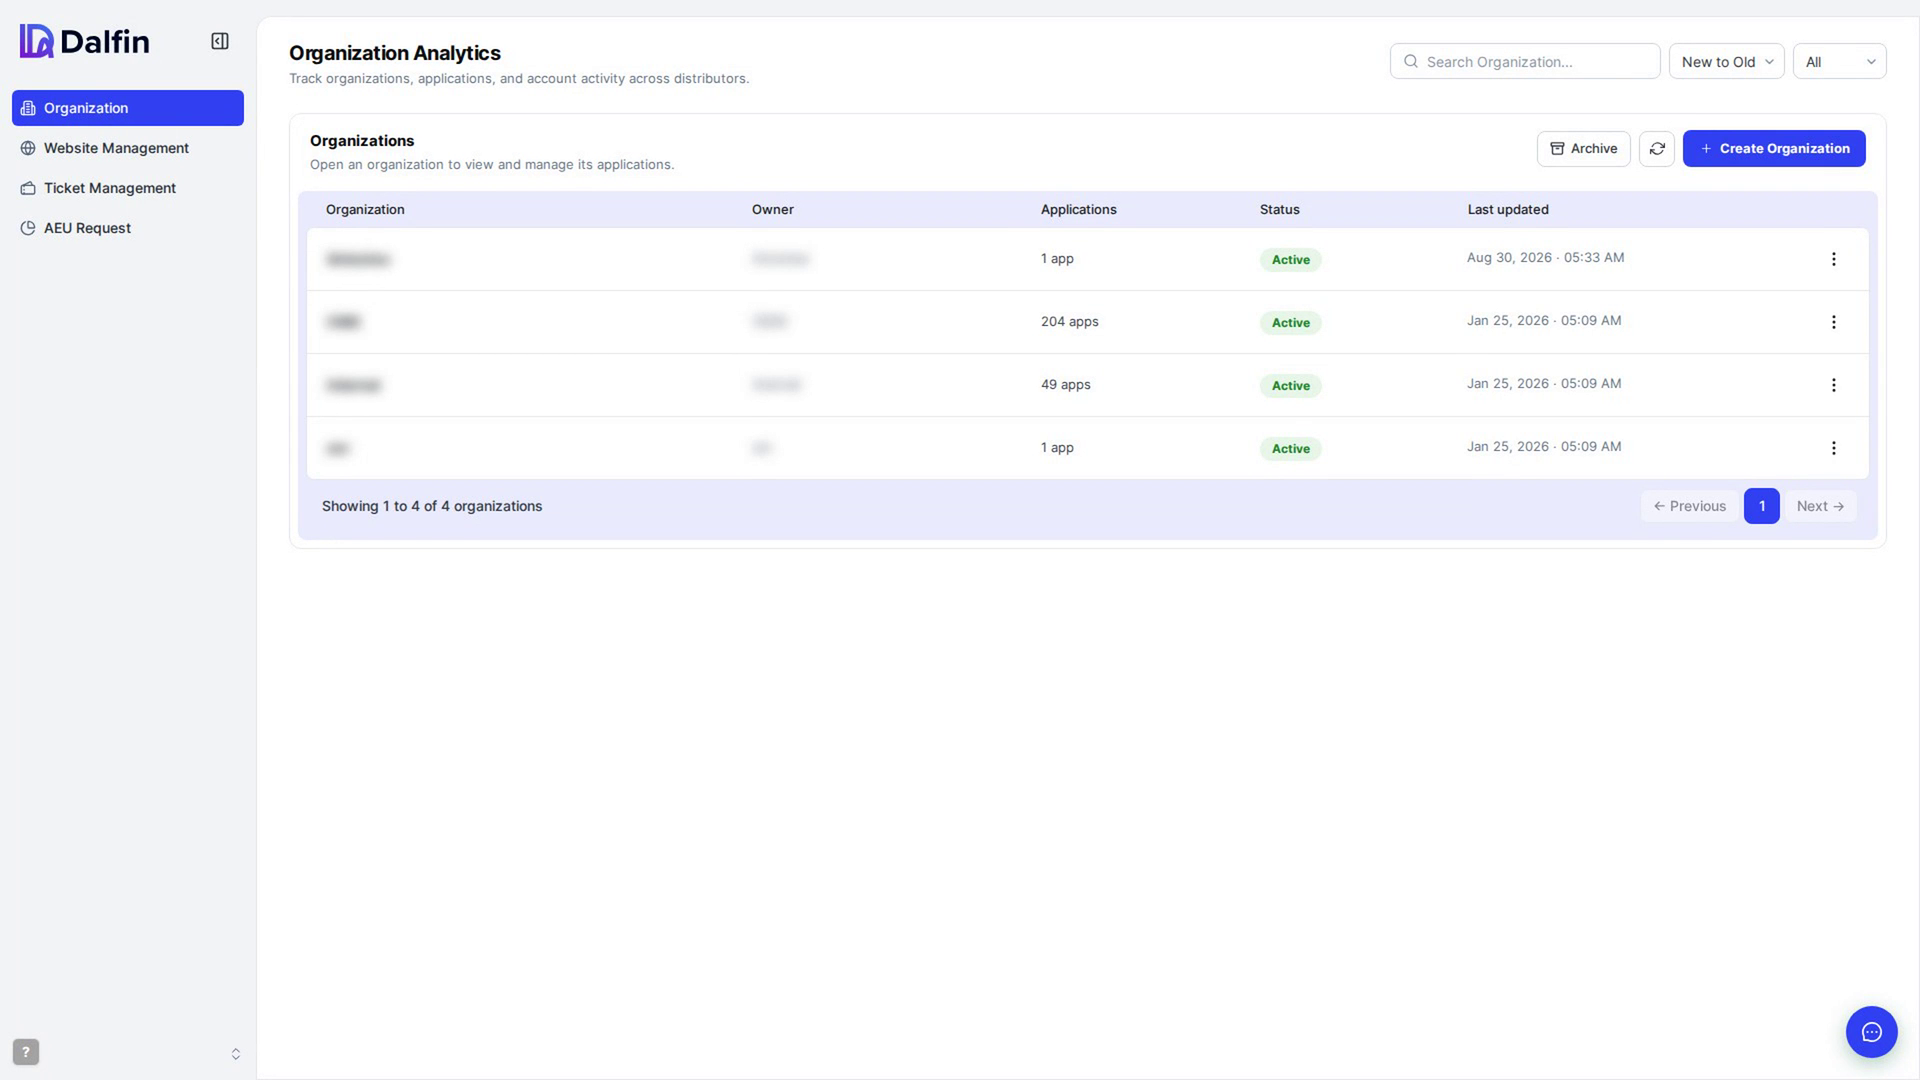Open row menu for last organization
Viewport: 1920px width, 1080px height.
(x=1834, y=448)
